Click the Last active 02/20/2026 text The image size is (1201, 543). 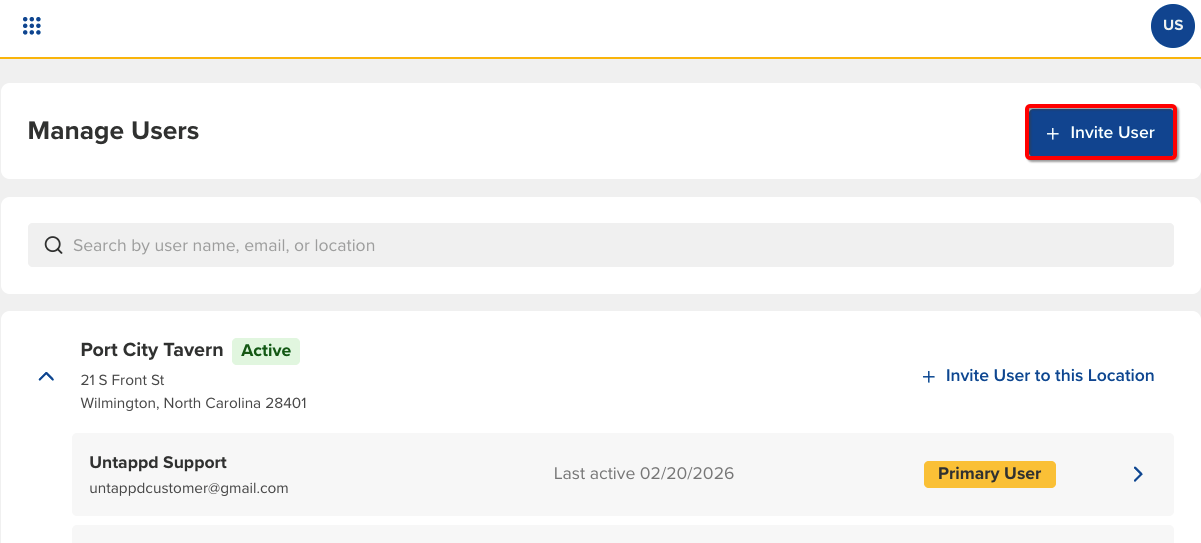coord(643,474)
